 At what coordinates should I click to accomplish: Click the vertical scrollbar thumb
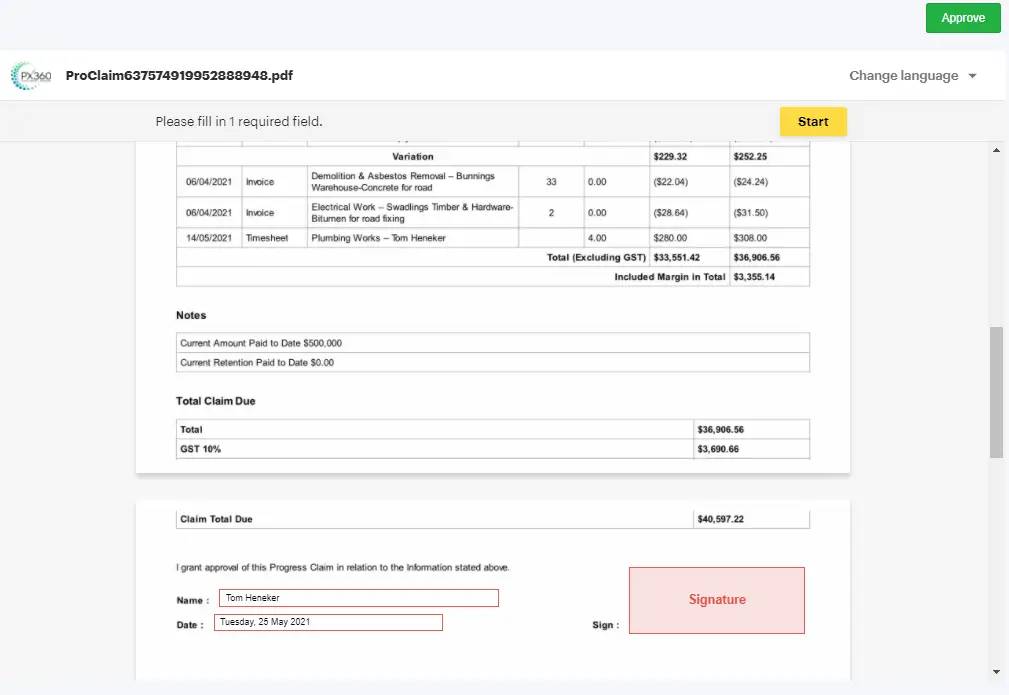996,390
